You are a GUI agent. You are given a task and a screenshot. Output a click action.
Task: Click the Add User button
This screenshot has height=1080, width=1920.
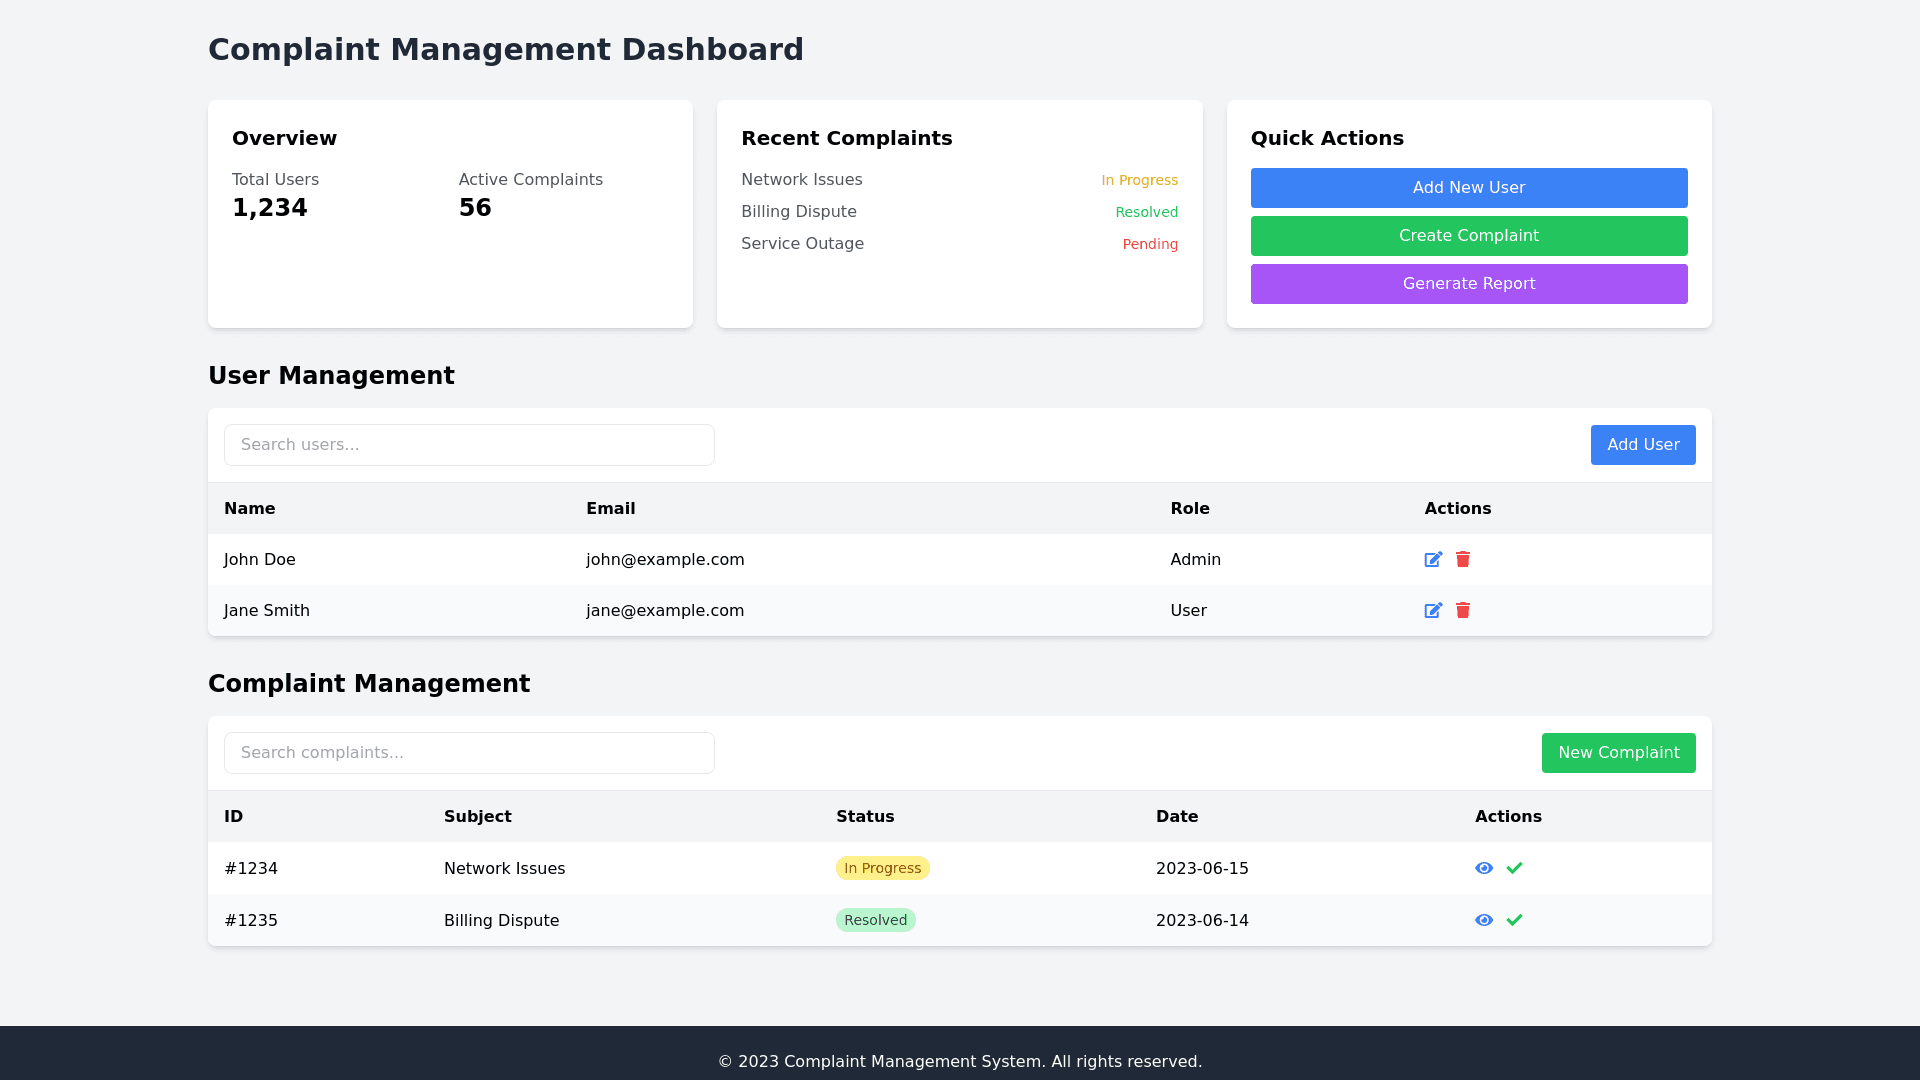click(1642, 445)
